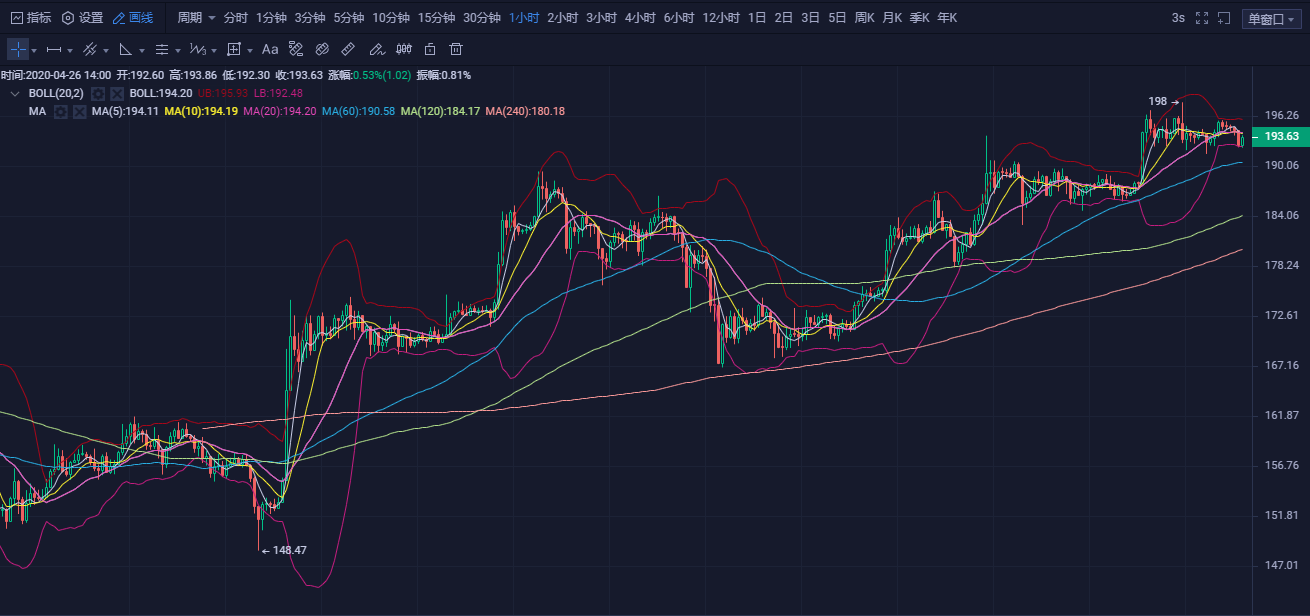Collapse the BOLL indicator legend chevron
1310x616 pixels.
[14, 93]
